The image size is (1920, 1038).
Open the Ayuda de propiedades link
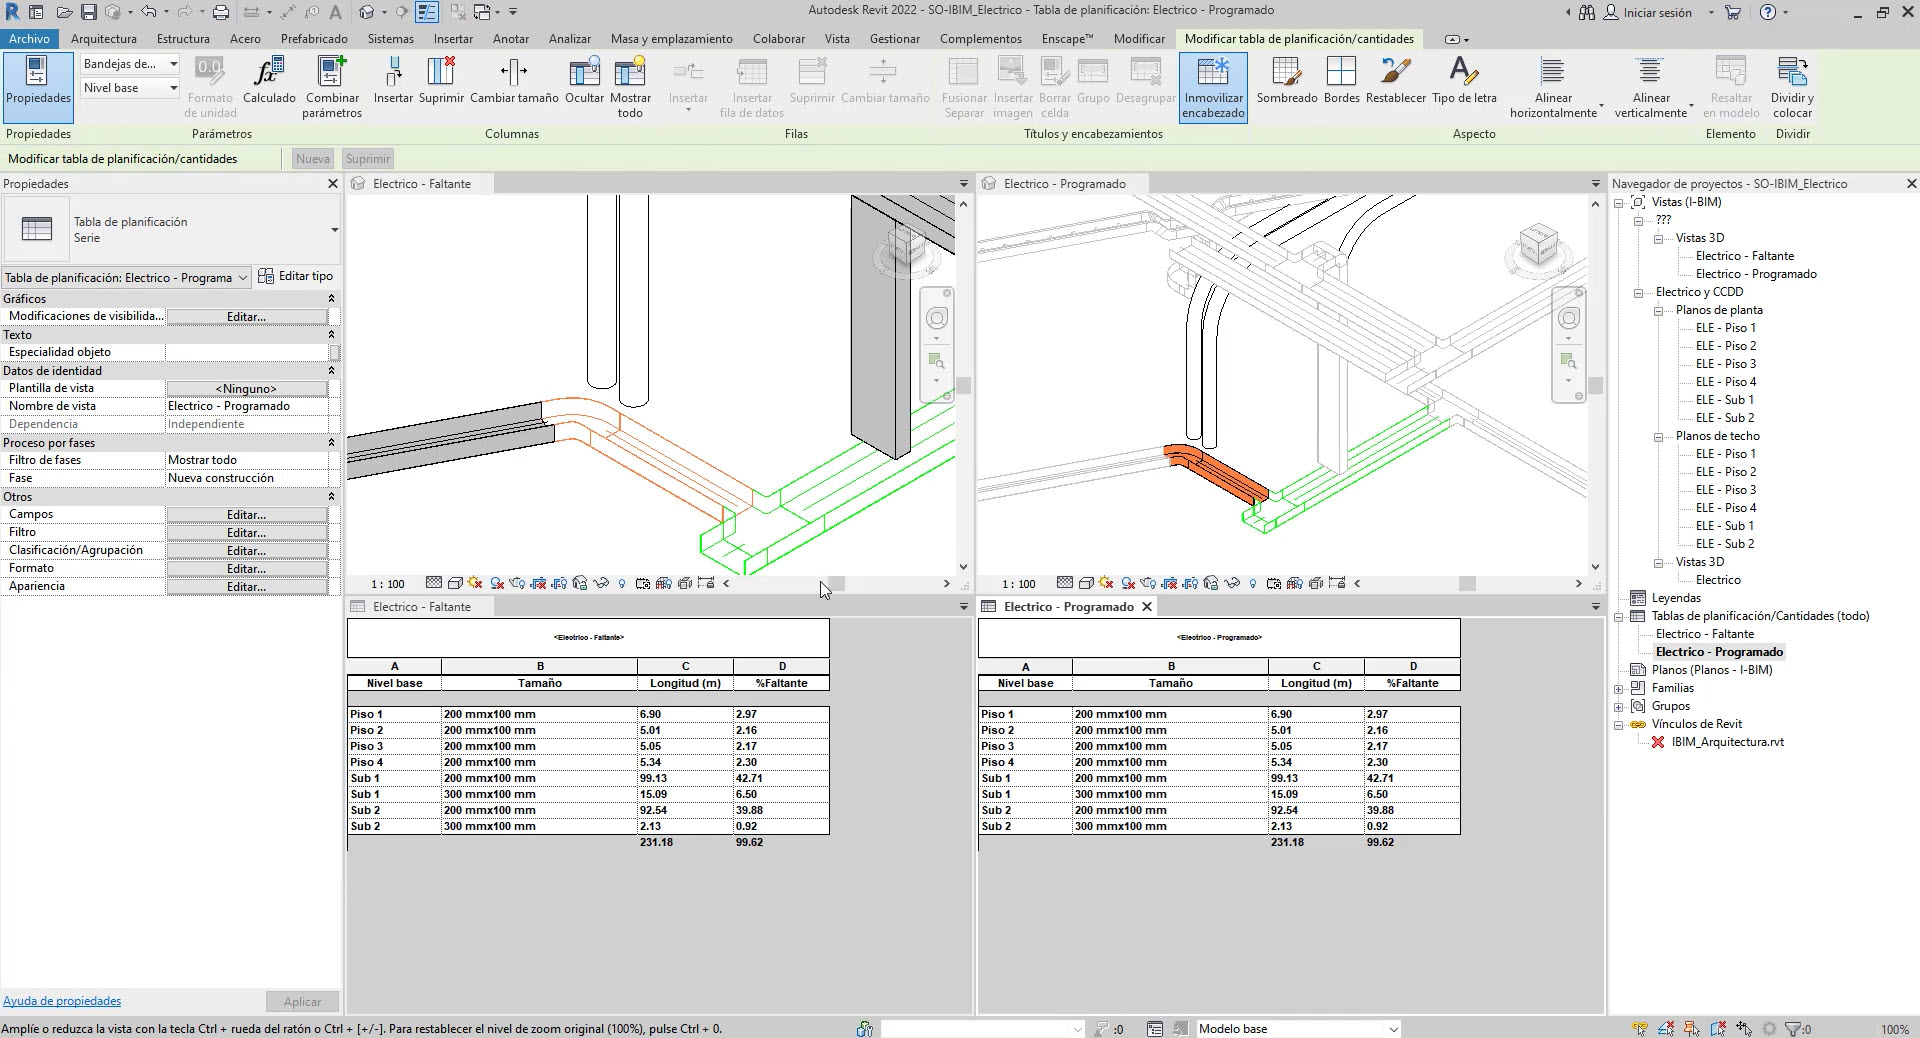click(62, 1001)
